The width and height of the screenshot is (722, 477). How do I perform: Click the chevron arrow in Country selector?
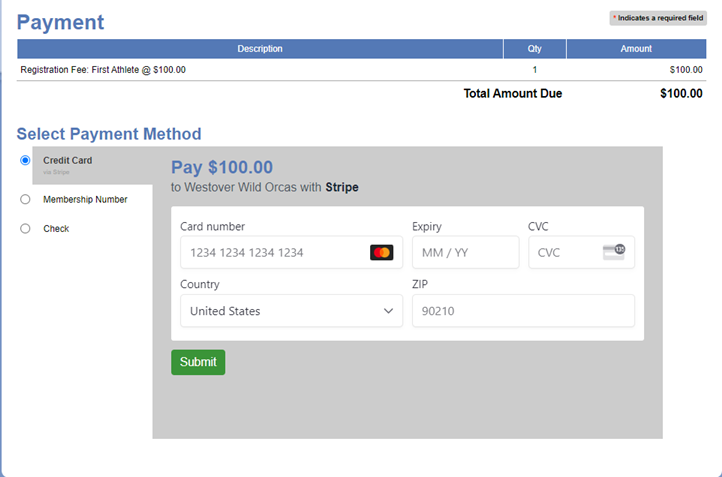tap(389, 311)
